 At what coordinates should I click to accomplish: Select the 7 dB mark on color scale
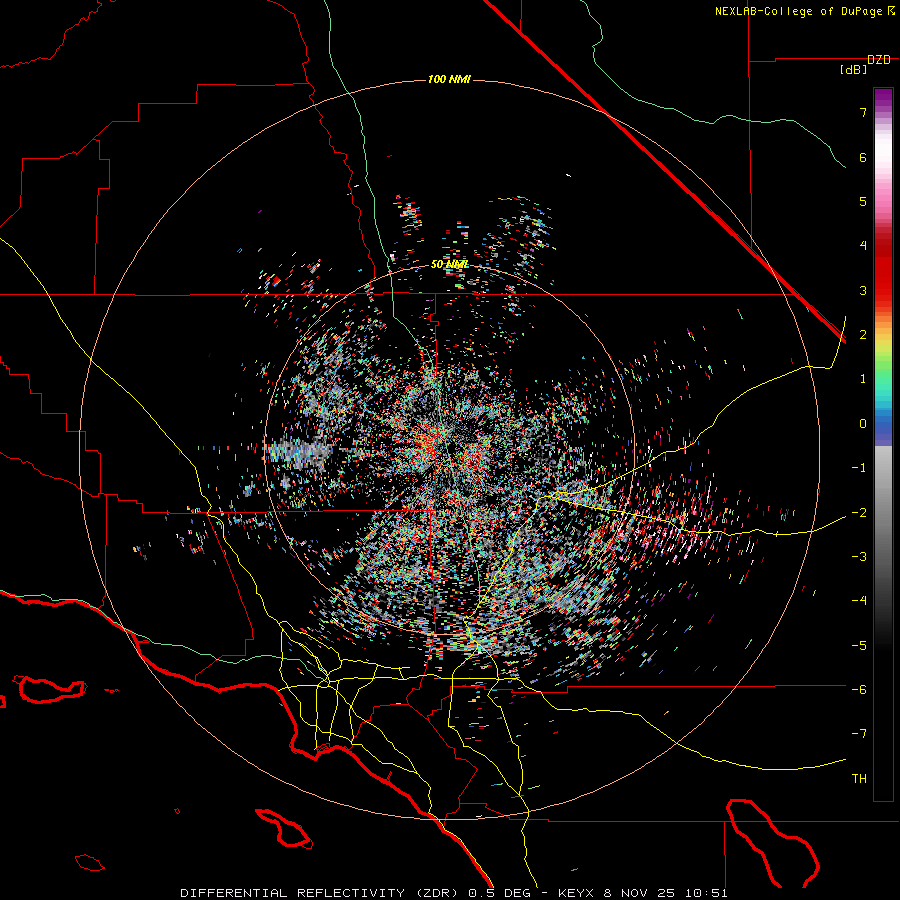click(863, 112)
